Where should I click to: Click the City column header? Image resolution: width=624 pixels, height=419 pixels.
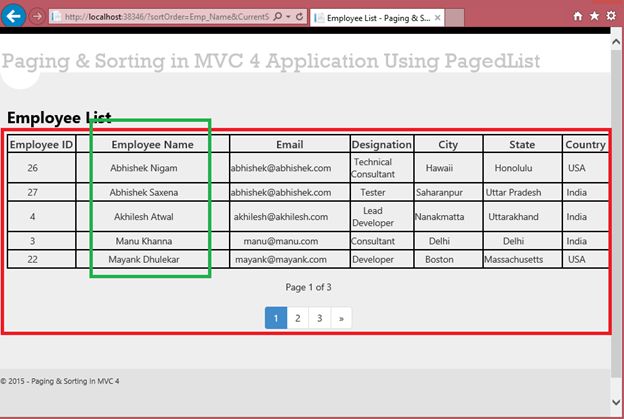click(448, 144)
